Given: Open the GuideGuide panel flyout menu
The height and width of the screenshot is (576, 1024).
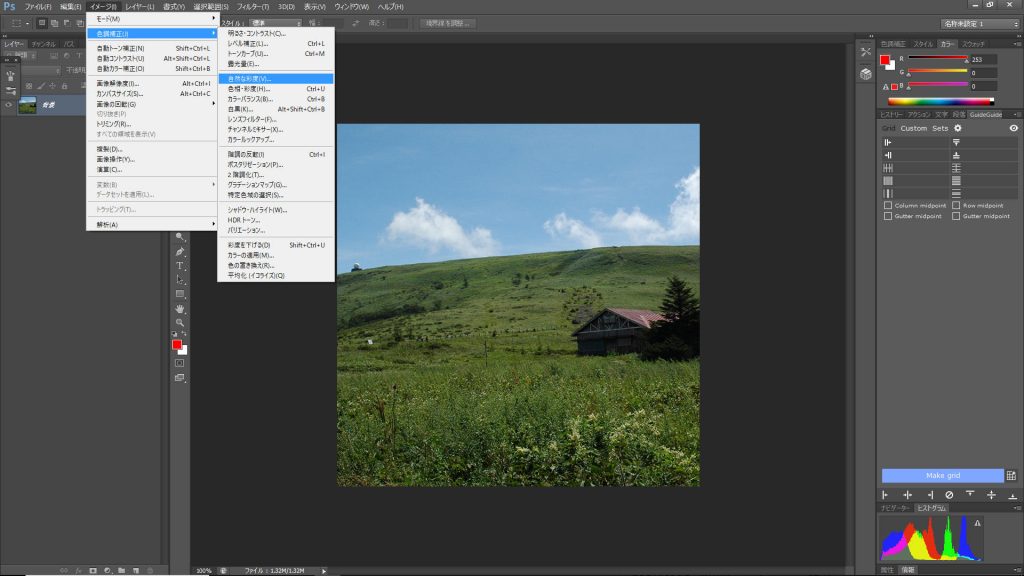Looking at the screenshot, I should (x=1017, y=114).
